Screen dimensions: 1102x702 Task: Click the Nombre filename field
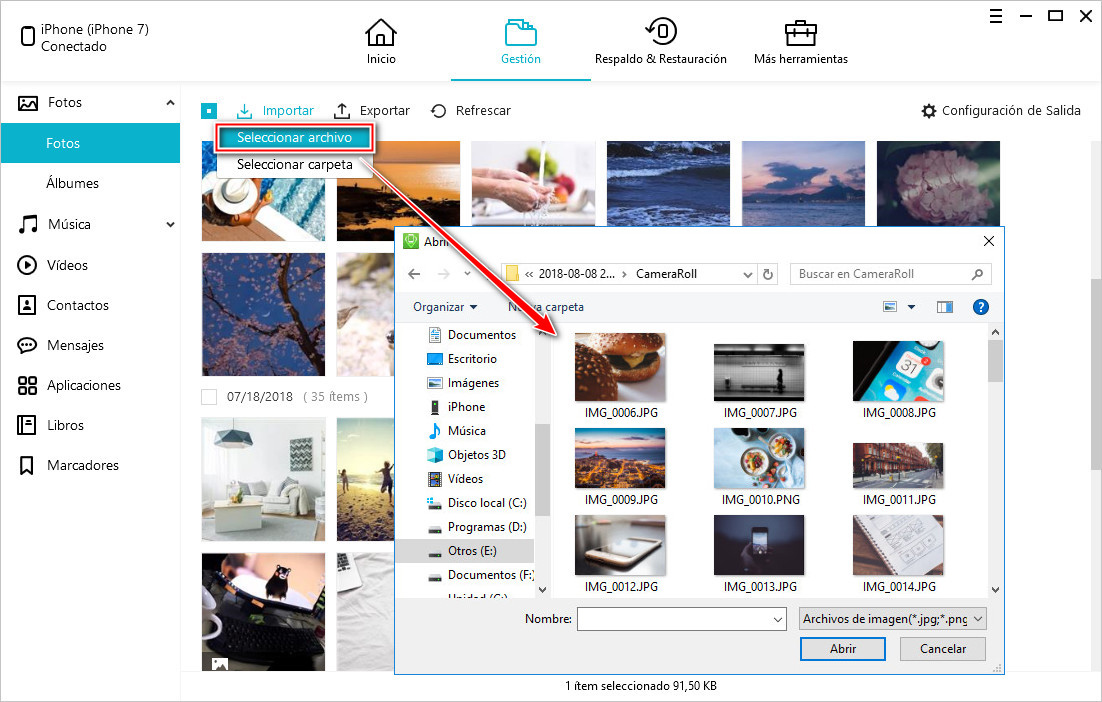click(681, 619)
